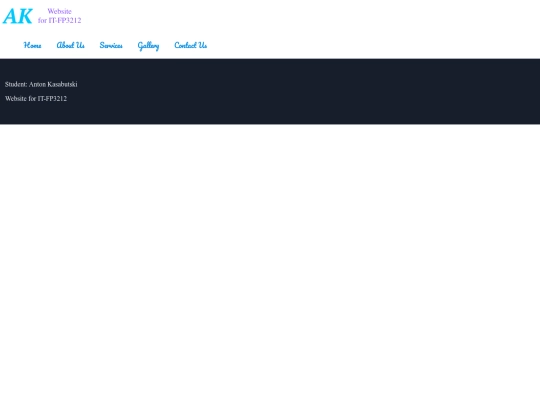The image size is (540, 405).
Task: Open the Home menu link
Action: [32, 45]
